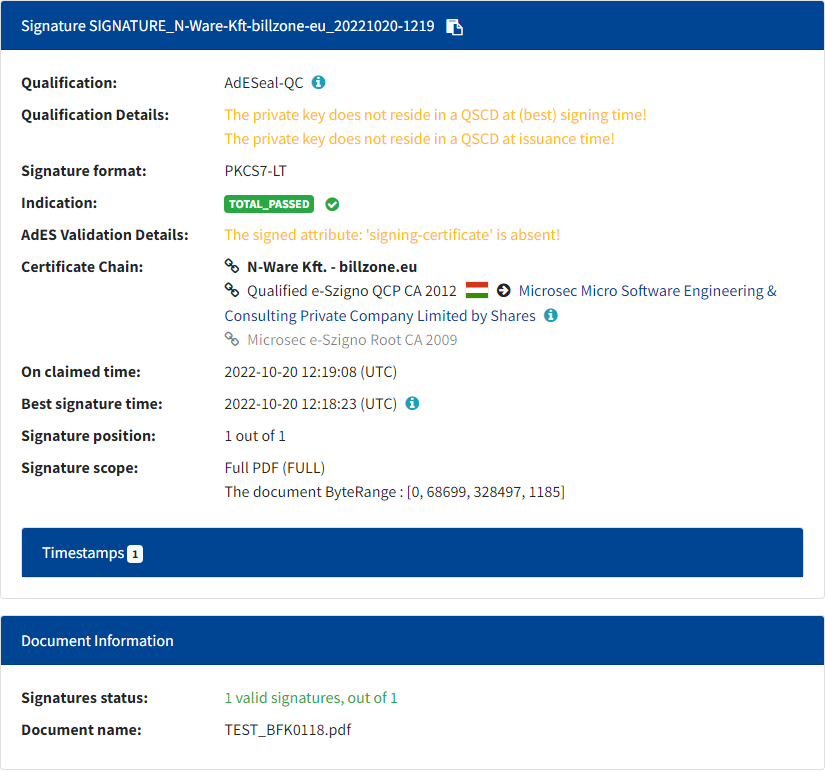This screenshot has height=771, width=825.
Task: Click the 'AdES Validation Details:' label
Action: point(105,235)
